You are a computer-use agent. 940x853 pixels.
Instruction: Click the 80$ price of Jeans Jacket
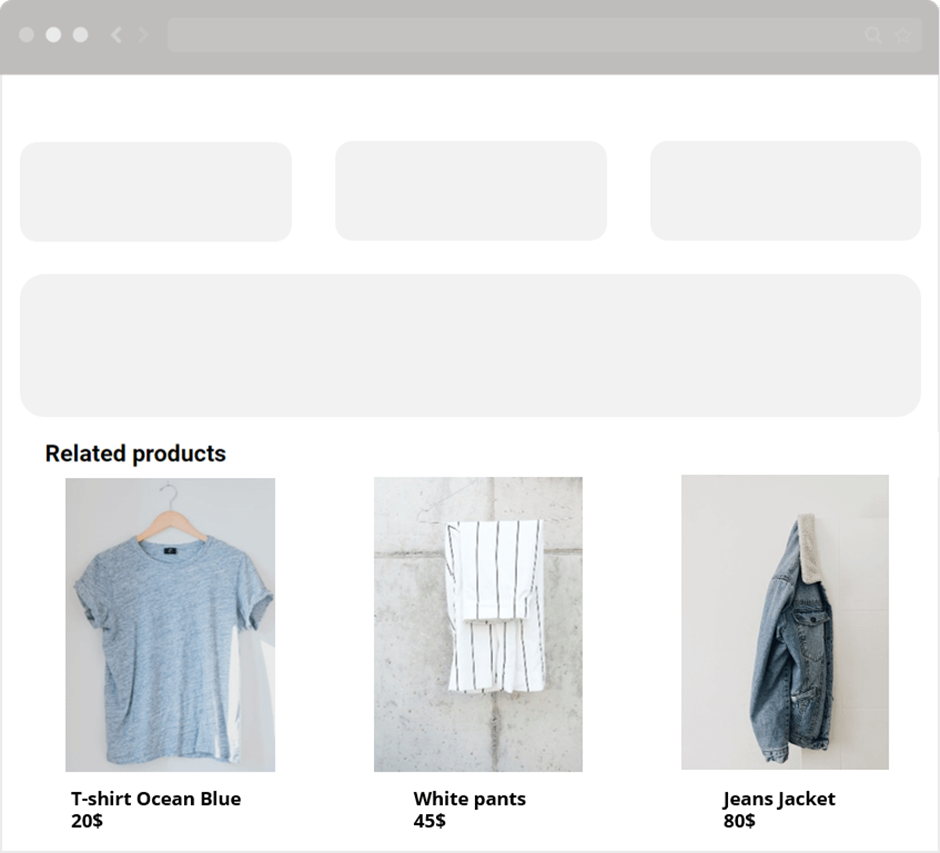tap(739, 821)
